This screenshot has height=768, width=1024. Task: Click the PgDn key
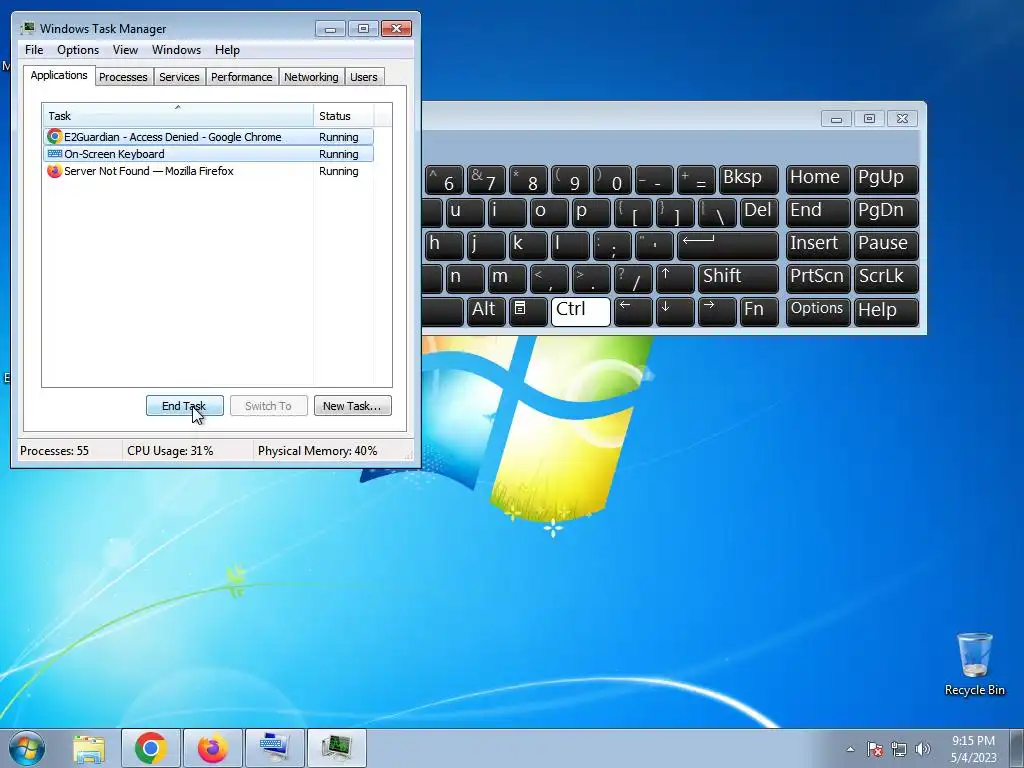pos(886,213)
